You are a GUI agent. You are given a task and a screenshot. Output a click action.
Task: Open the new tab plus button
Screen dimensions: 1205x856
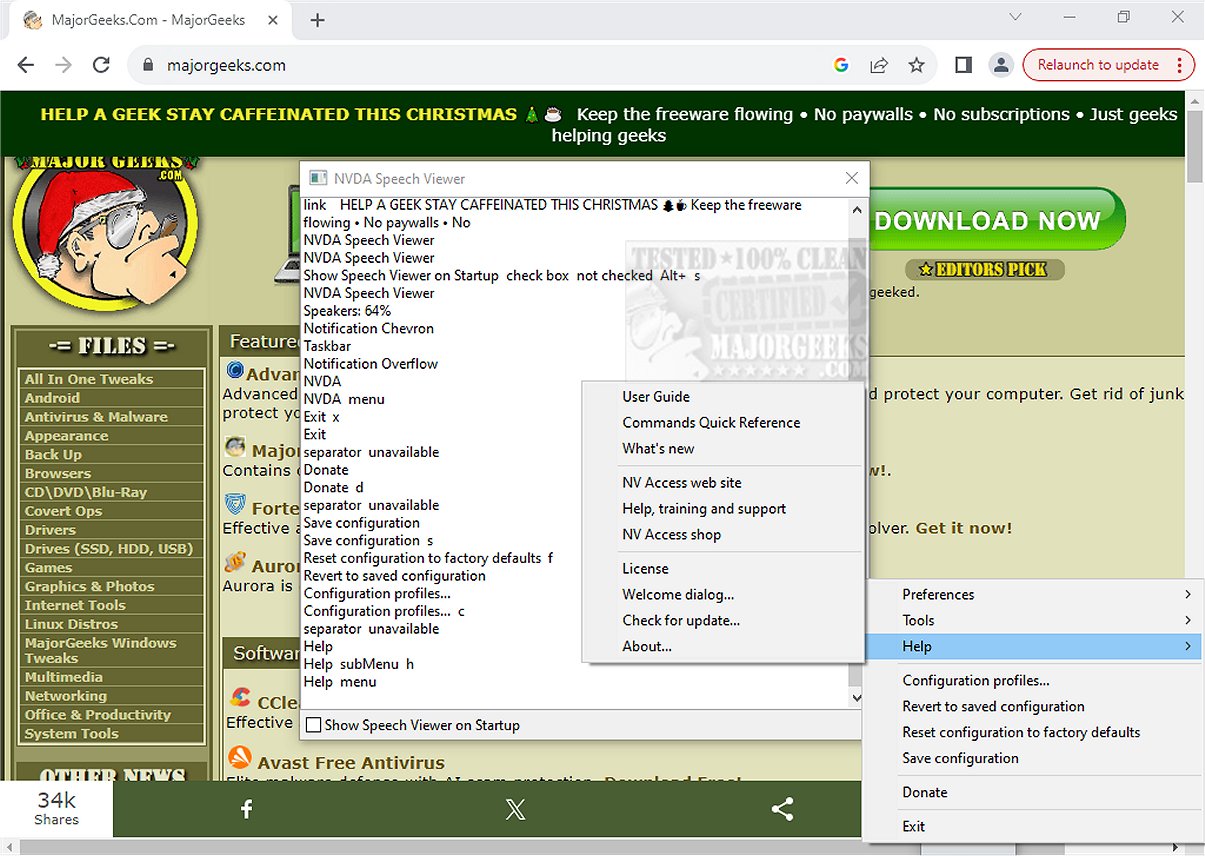[317, 20]
